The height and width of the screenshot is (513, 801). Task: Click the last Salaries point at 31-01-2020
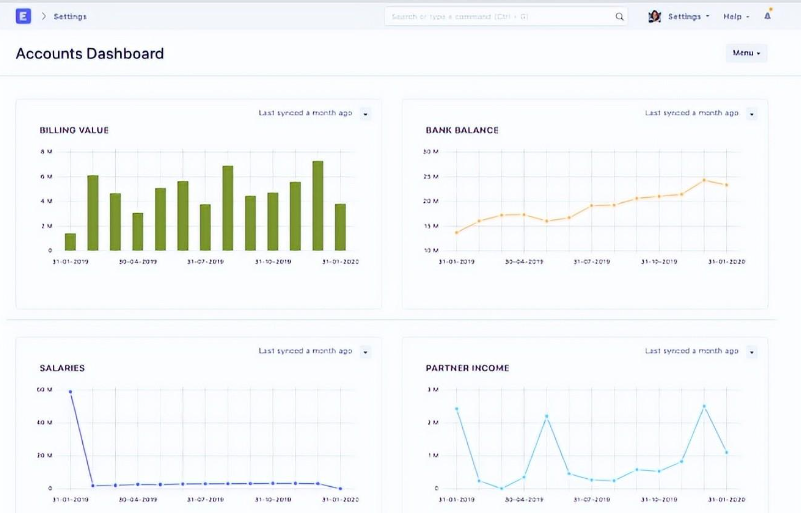(340, 488)
